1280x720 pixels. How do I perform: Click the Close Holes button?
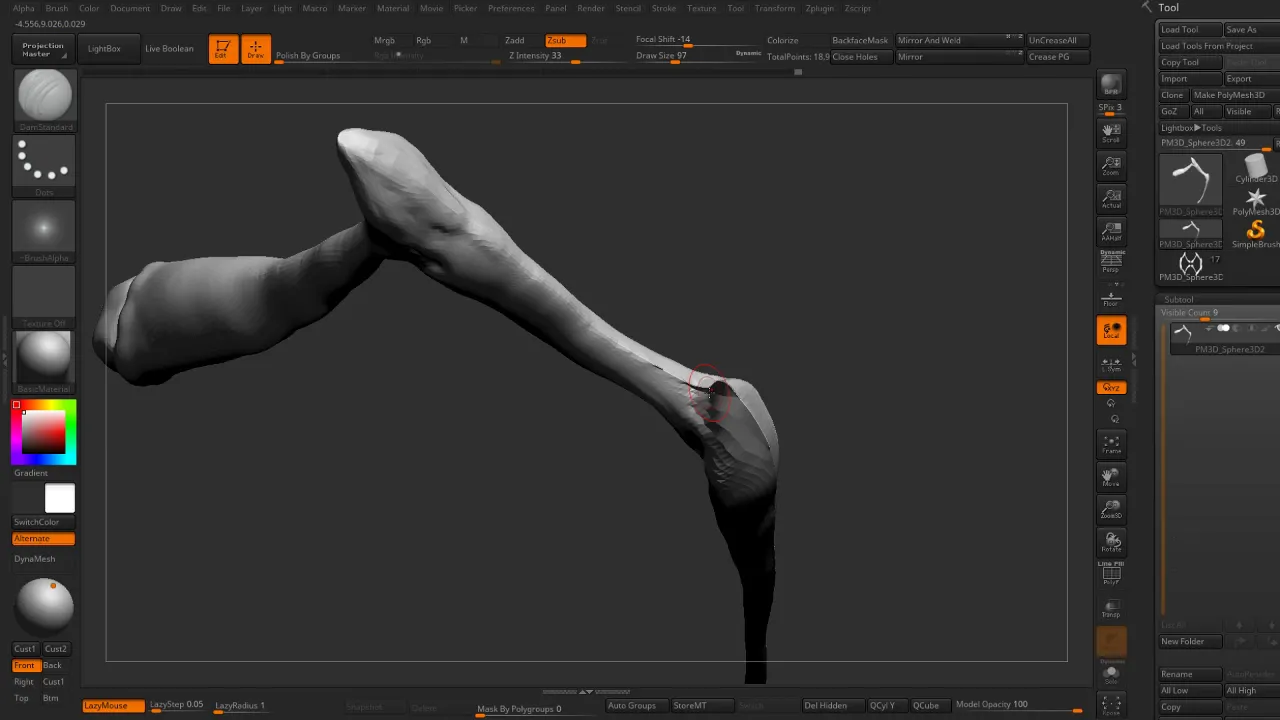click(x=860, y=57)
